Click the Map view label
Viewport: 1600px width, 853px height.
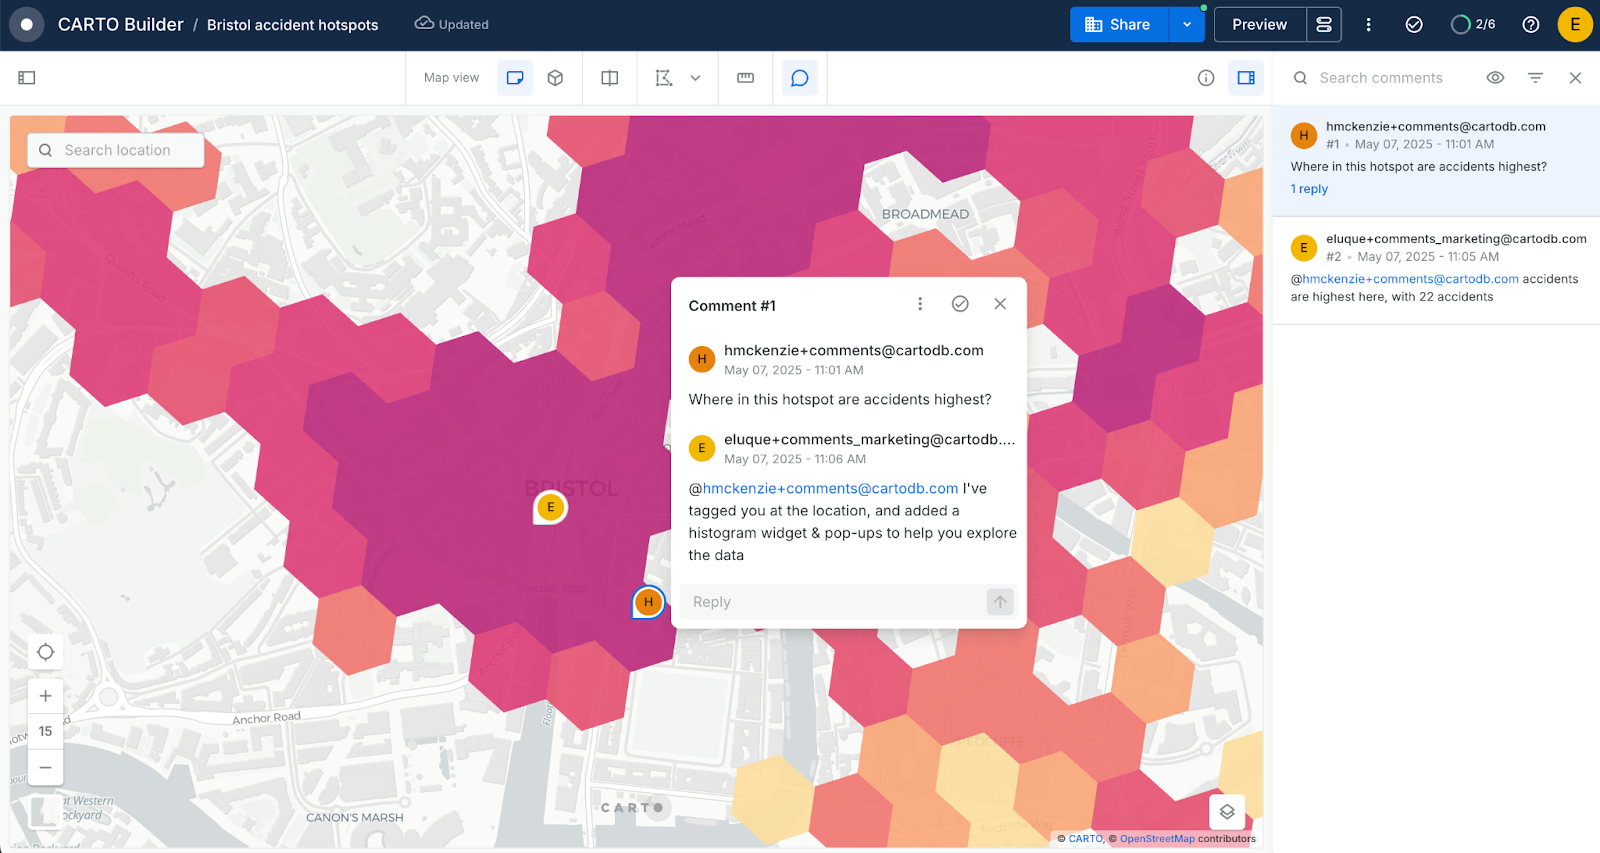(451, 78)
